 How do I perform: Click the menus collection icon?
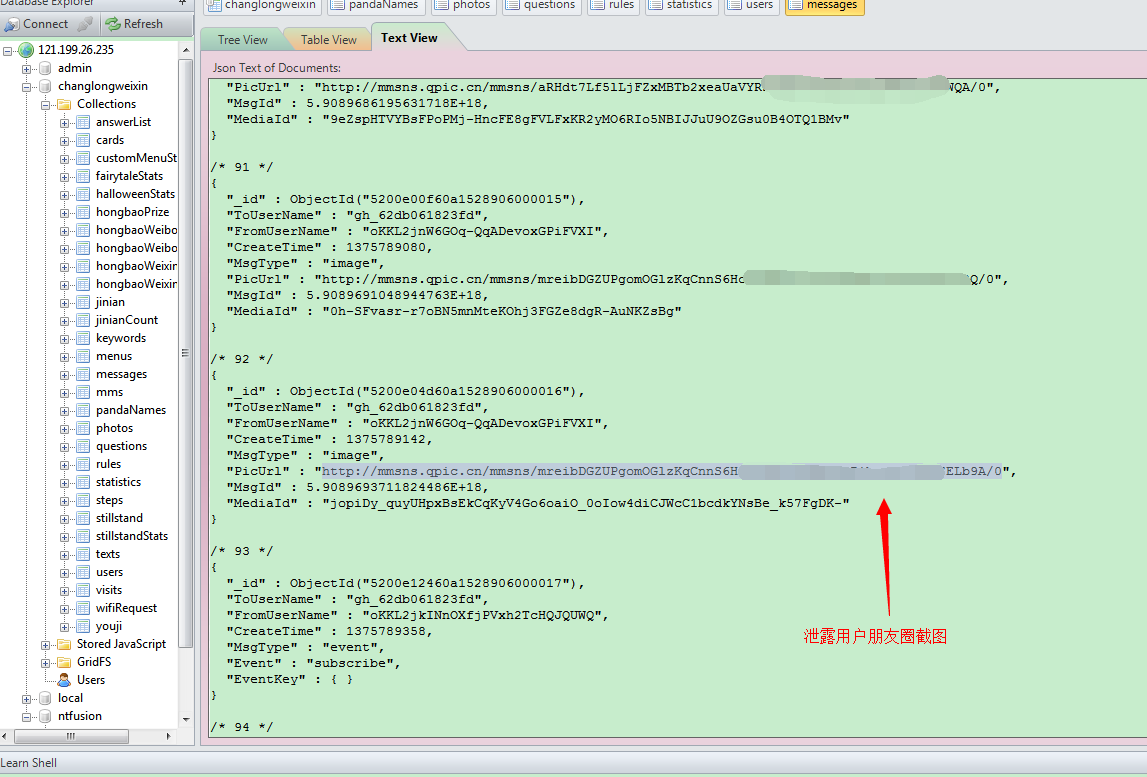point(83,356)
